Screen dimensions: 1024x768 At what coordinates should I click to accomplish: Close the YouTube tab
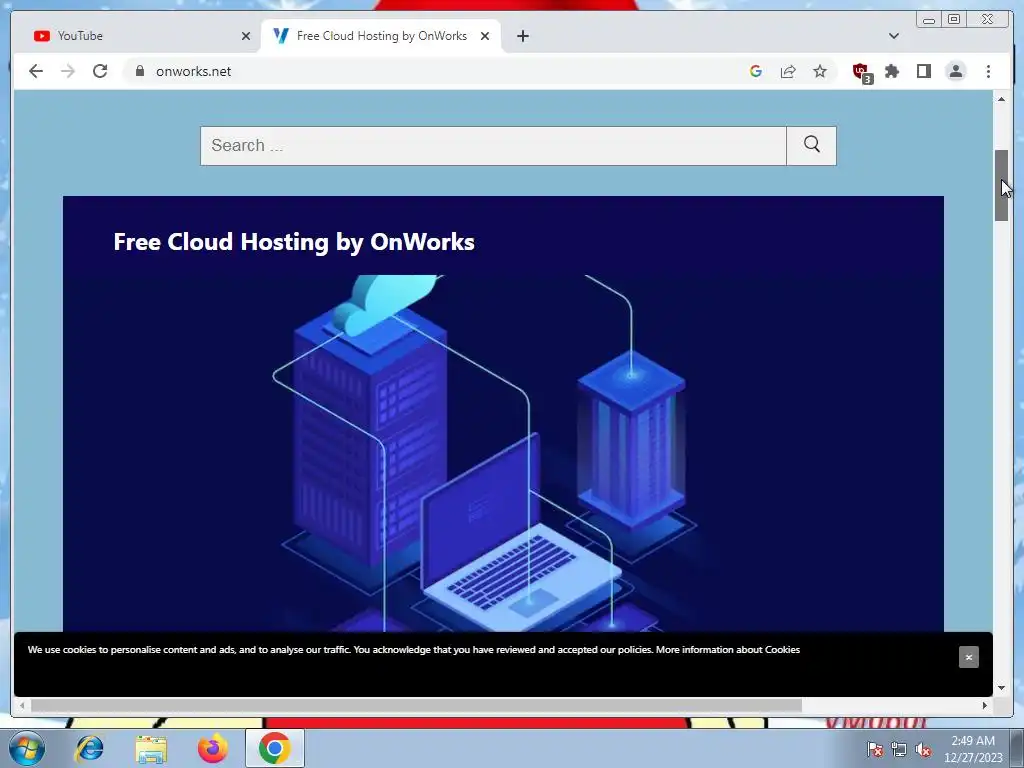click(246, 36)
